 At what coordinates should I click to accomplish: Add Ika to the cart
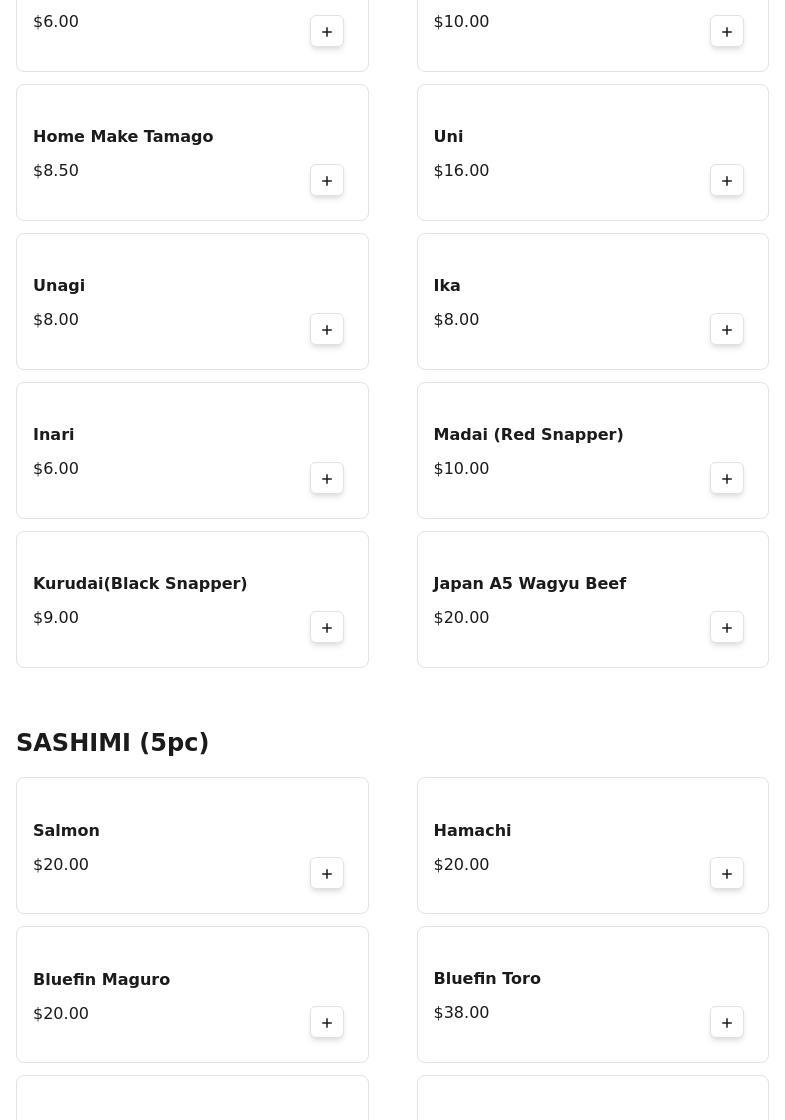tap(727, 330)
